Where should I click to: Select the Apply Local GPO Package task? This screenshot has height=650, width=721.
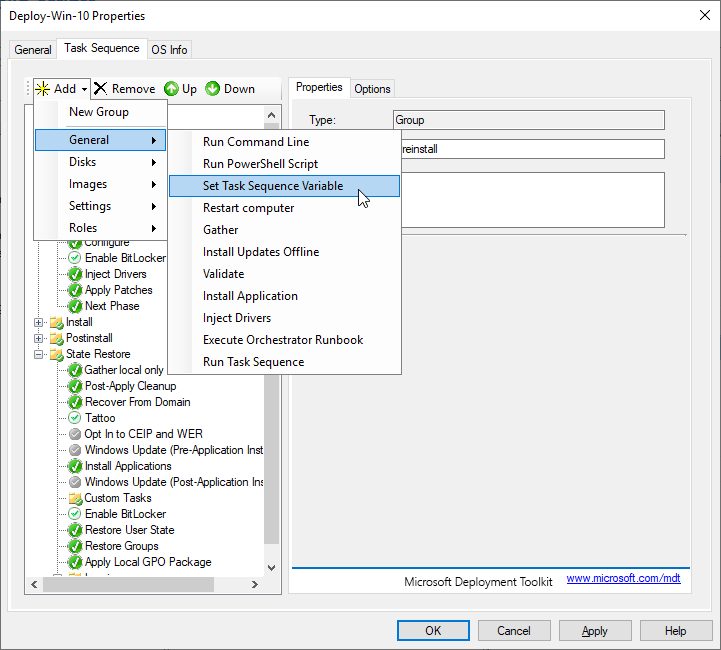(x=147, y=562)
